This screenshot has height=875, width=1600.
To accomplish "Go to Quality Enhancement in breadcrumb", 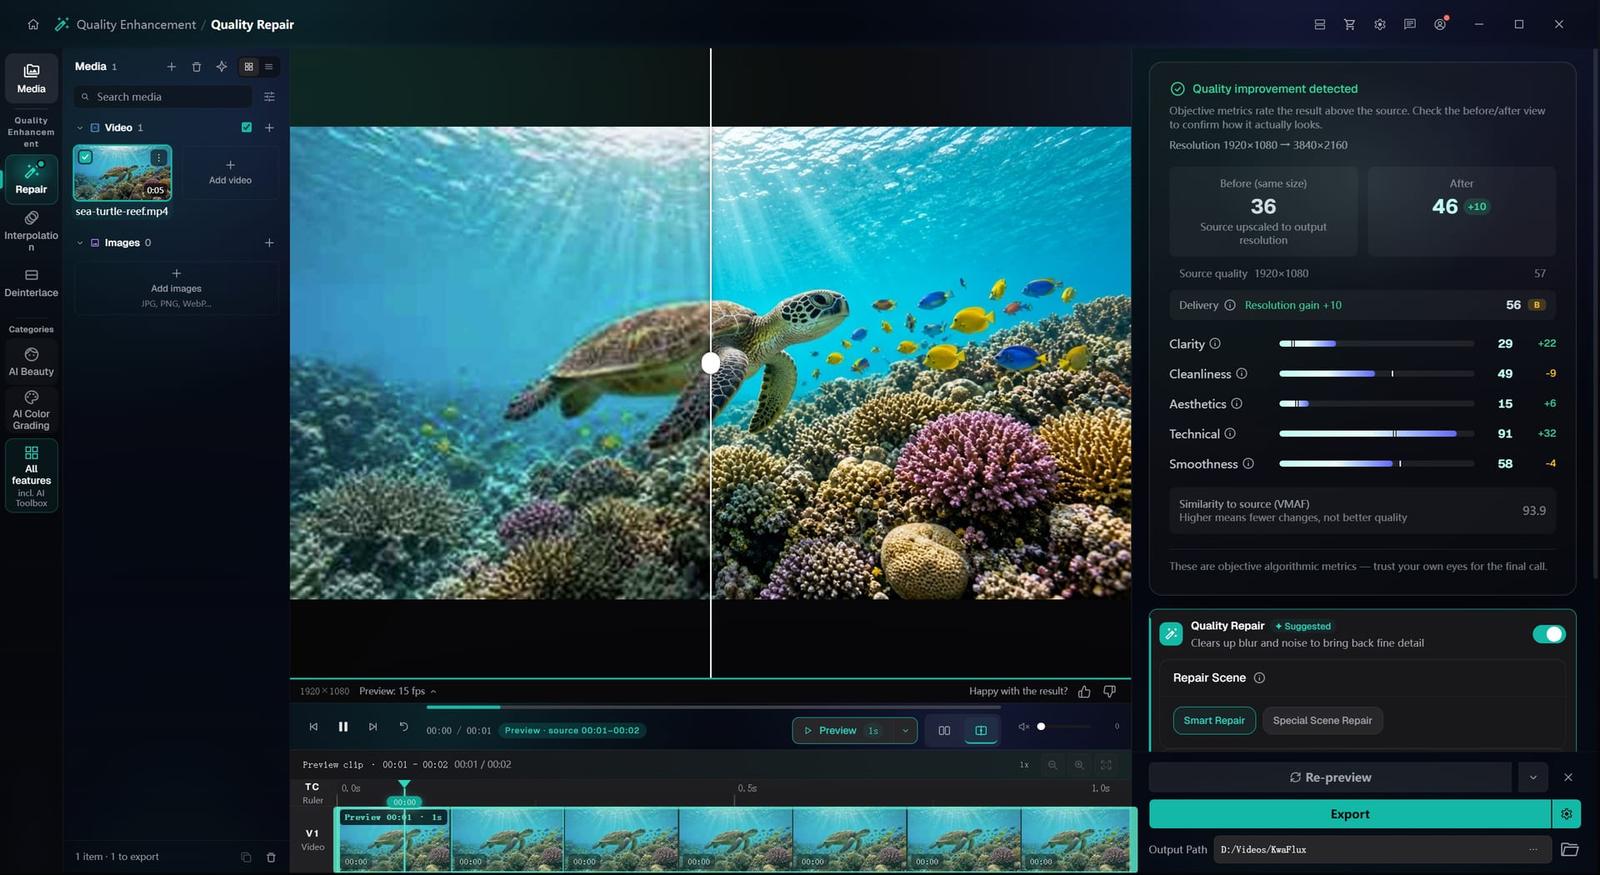I will click(x=136, y=24).
